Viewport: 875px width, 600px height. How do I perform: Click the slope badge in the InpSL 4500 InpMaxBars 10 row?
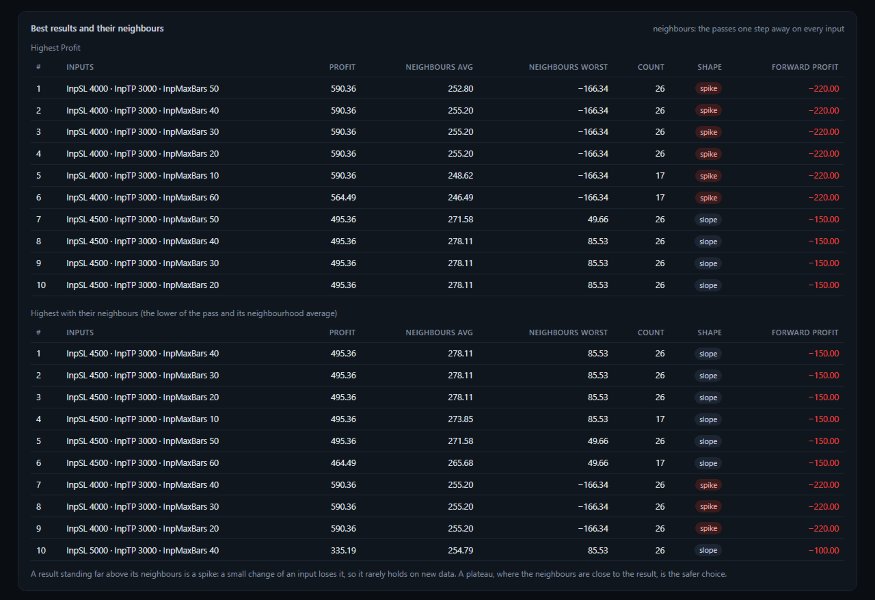(x=708, y=419)
